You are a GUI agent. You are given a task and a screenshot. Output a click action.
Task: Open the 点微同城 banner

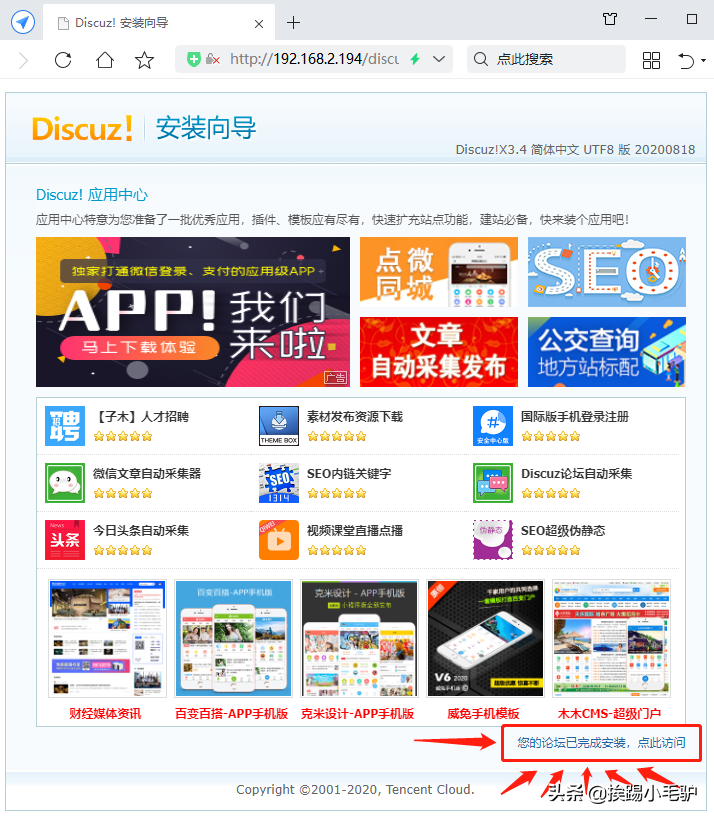tap(439, 272)
